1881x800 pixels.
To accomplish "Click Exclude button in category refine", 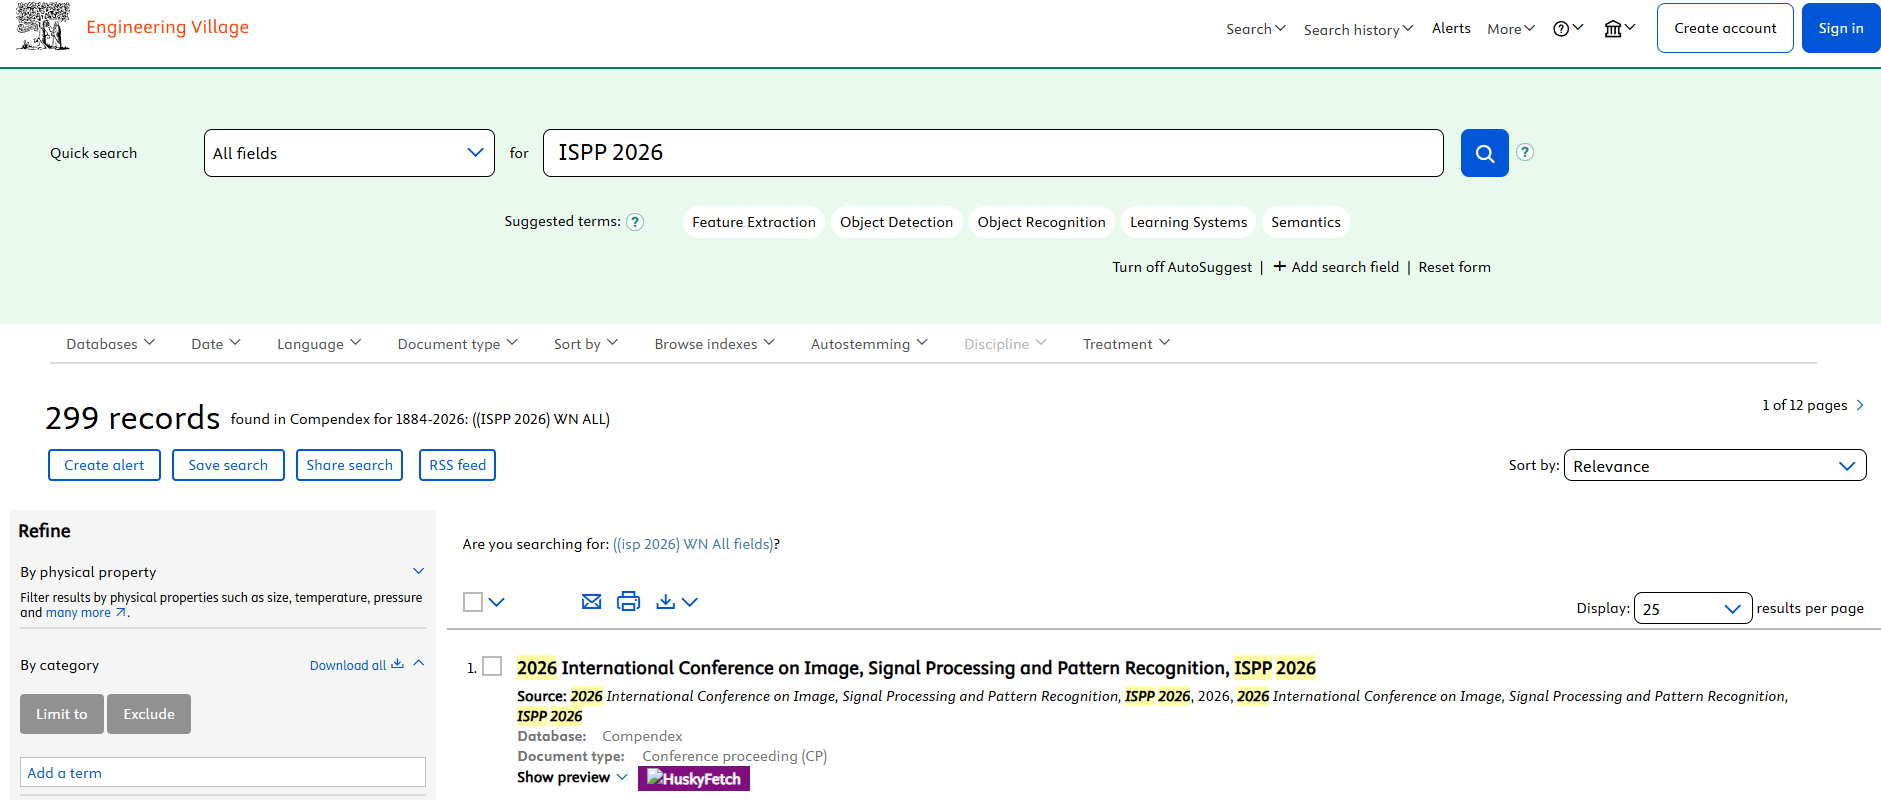I will click(x=149, y=714).
